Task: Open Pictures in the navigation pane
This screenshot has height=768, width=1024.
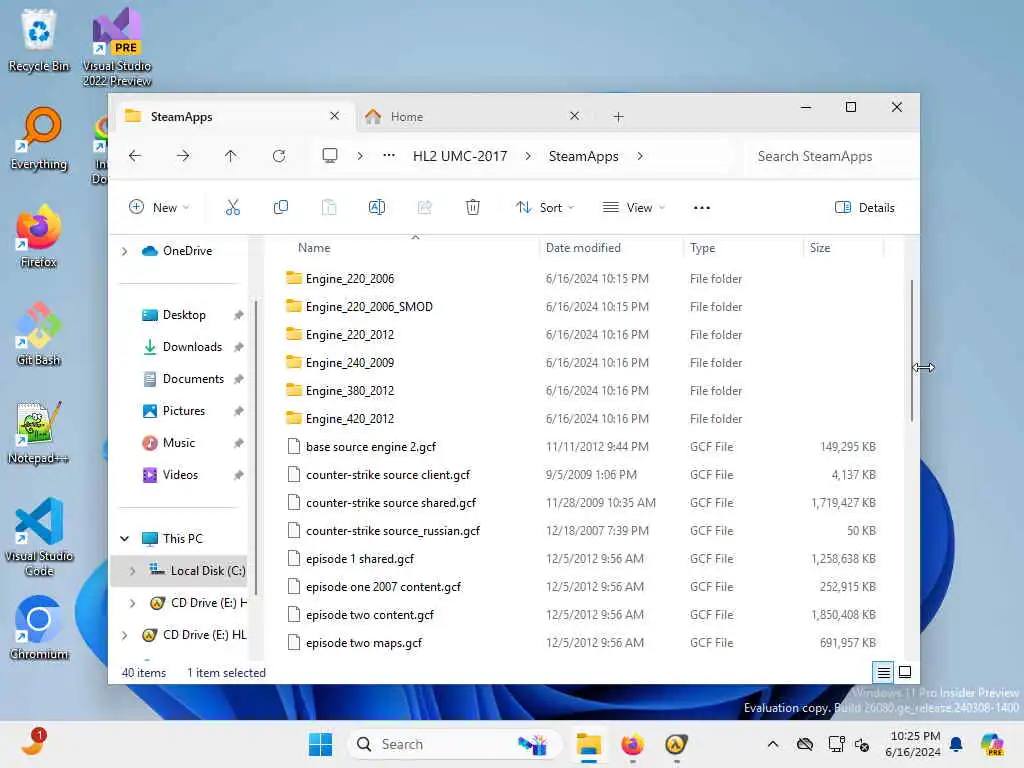Action: coord(184,411)
